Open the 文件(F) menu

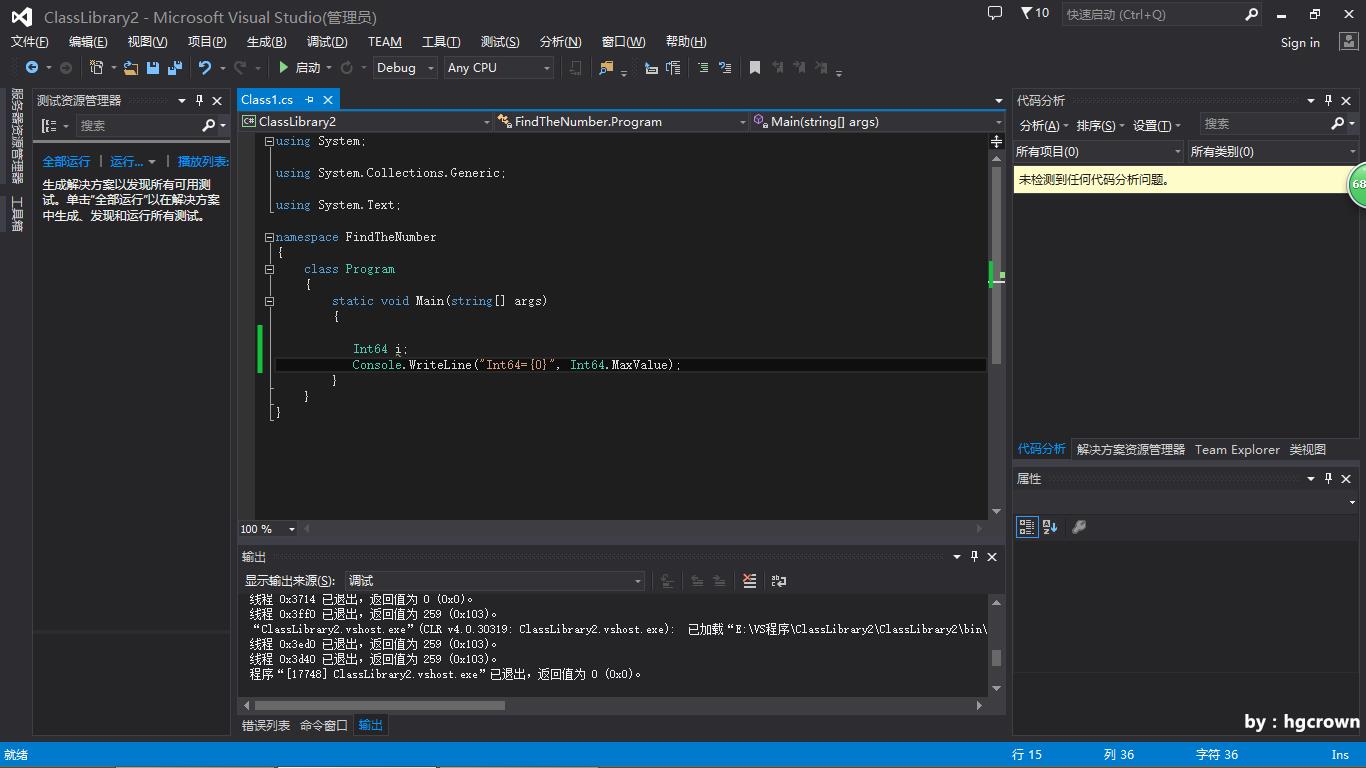coord(30,41)
